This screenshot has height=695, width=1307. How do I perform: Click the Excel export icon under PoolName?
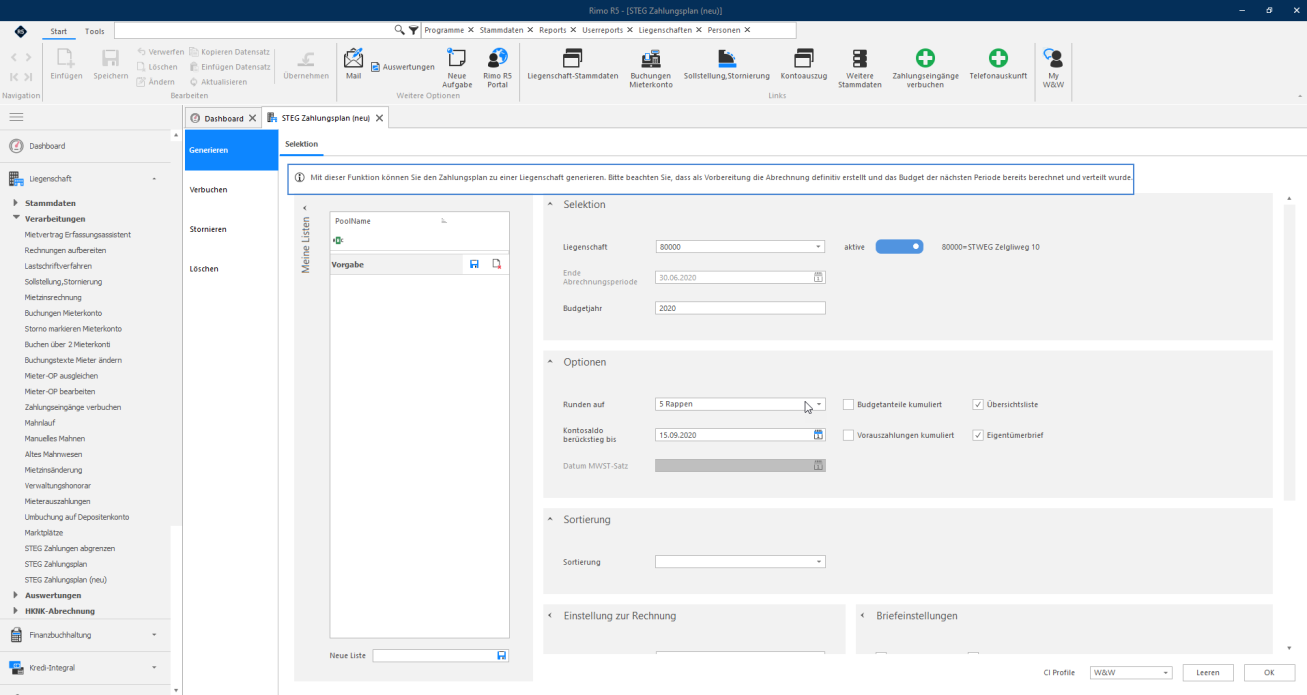339,240
